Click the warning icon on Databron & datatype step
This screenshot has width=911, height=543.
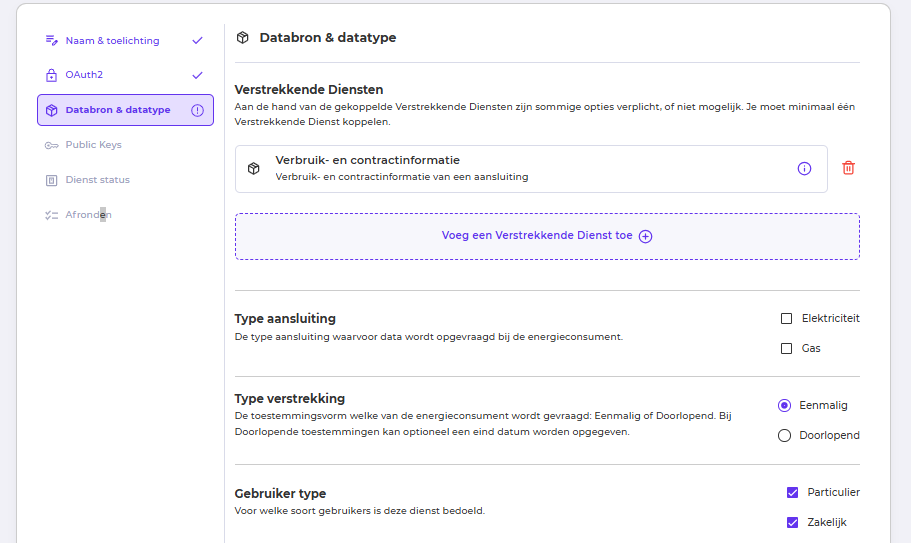198,110
